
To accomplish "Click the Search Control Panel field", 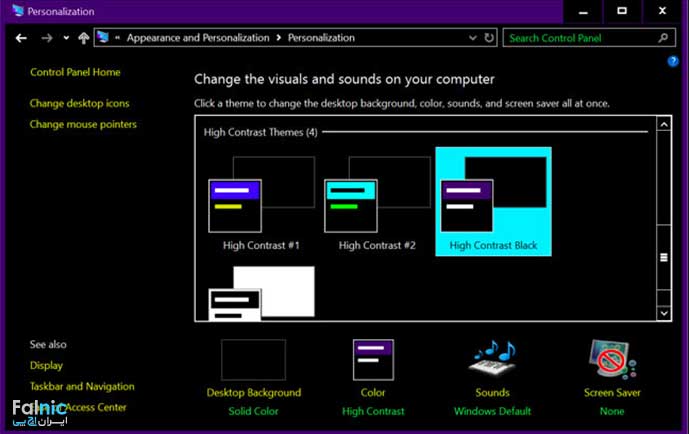I will pos(580,38).
